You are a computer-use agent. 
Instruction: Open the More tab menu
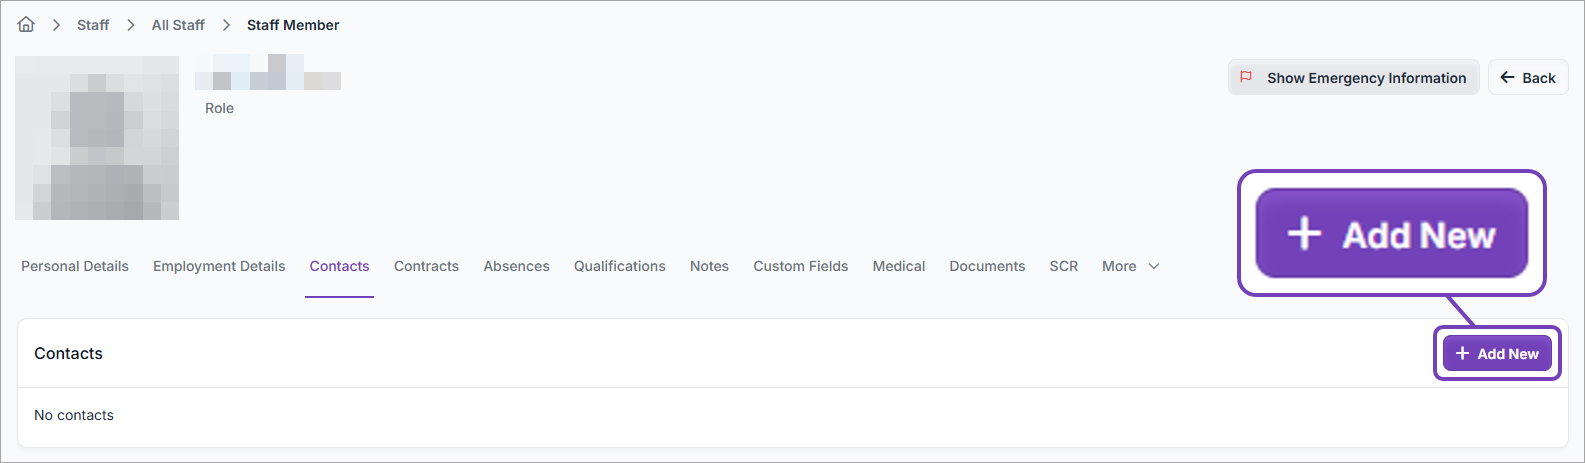[x=1119, y=266]
